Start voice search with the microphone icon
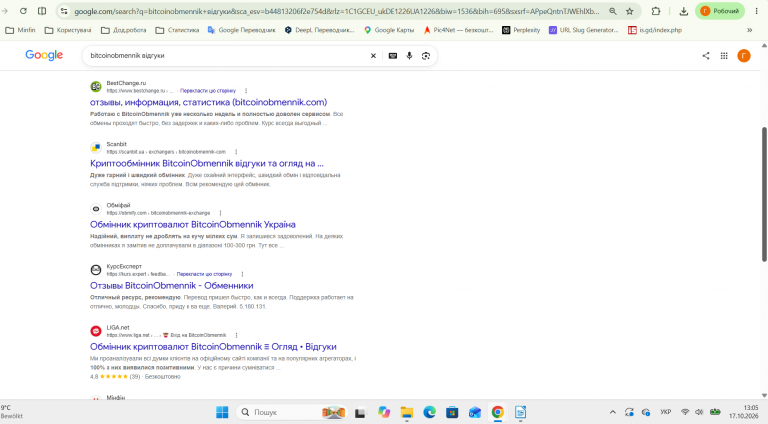The image size is (768, 424). click(x=409, y=56)
